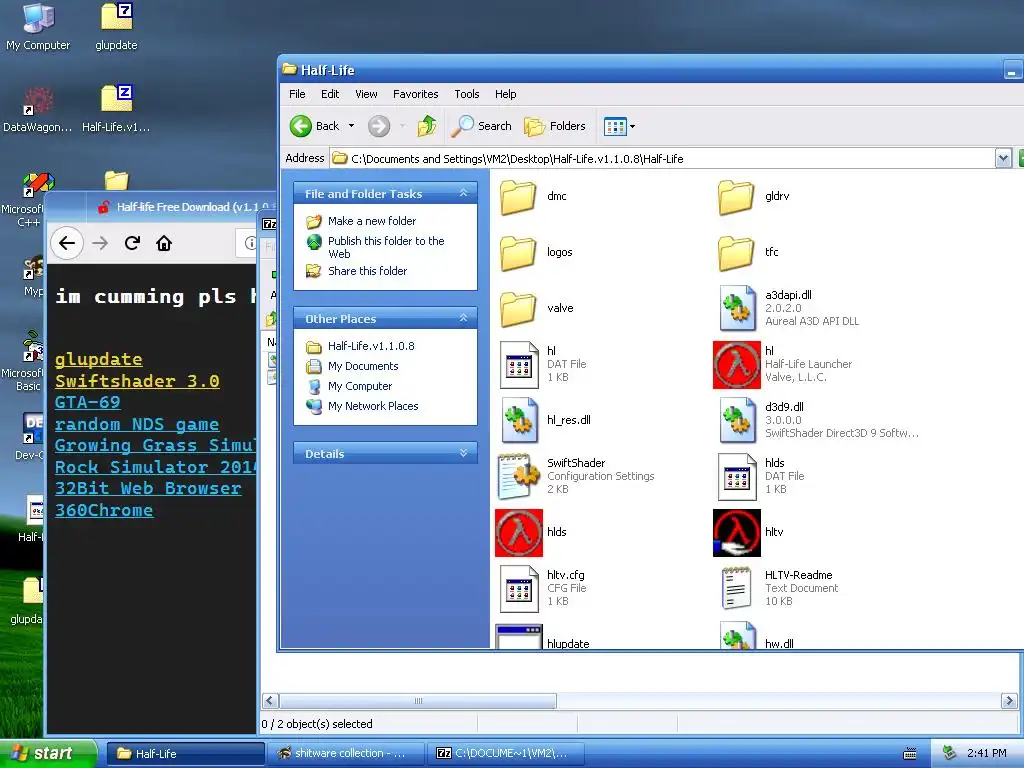Screen dimensions: 1024x768
Task: Open the Tools menu
Action: coord(467,94)
